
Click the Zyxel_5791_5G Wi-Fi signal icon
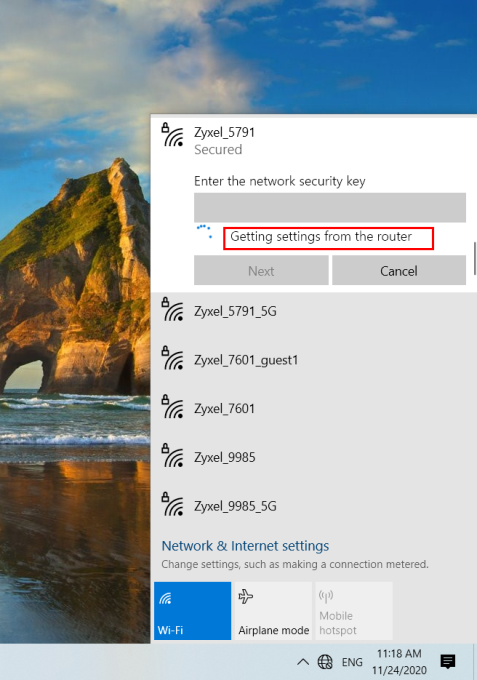173,310
